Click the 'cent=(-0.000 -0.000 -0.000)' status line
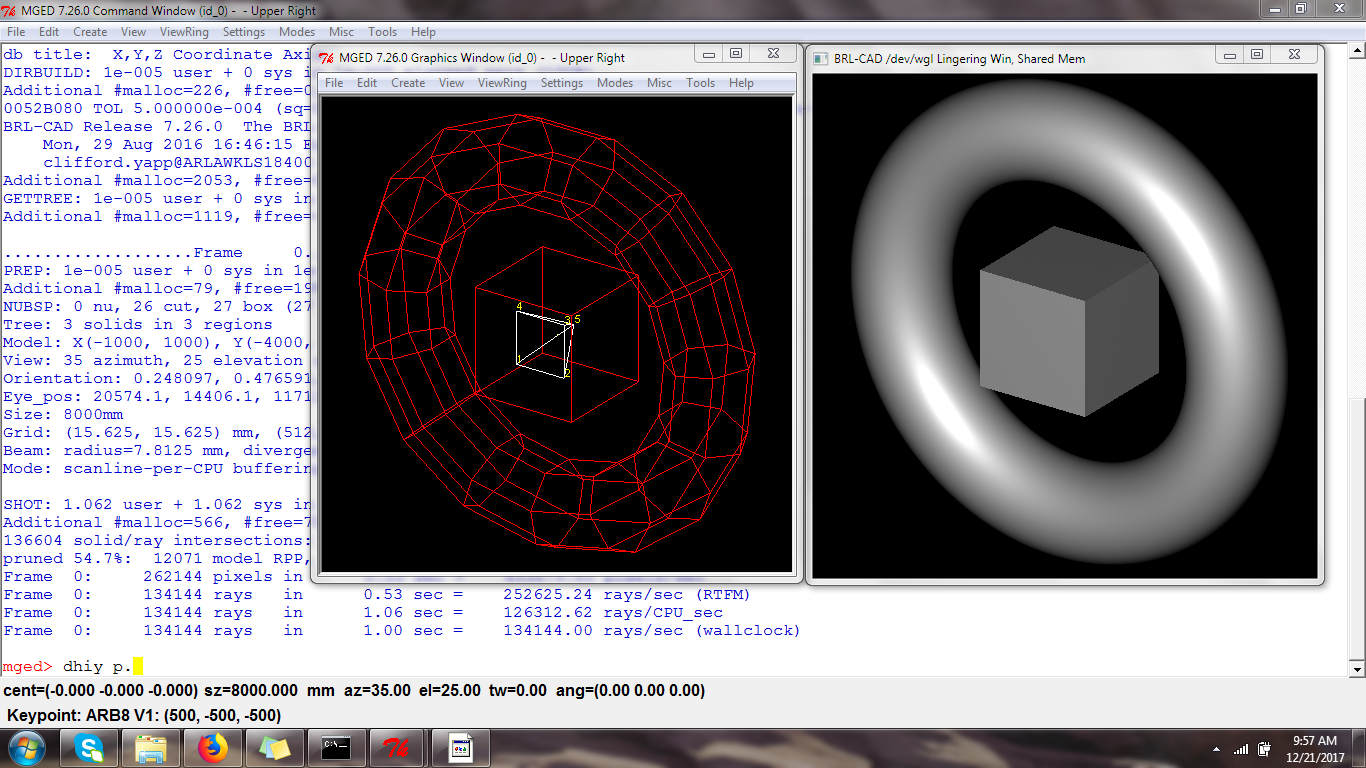 (354, 691)
